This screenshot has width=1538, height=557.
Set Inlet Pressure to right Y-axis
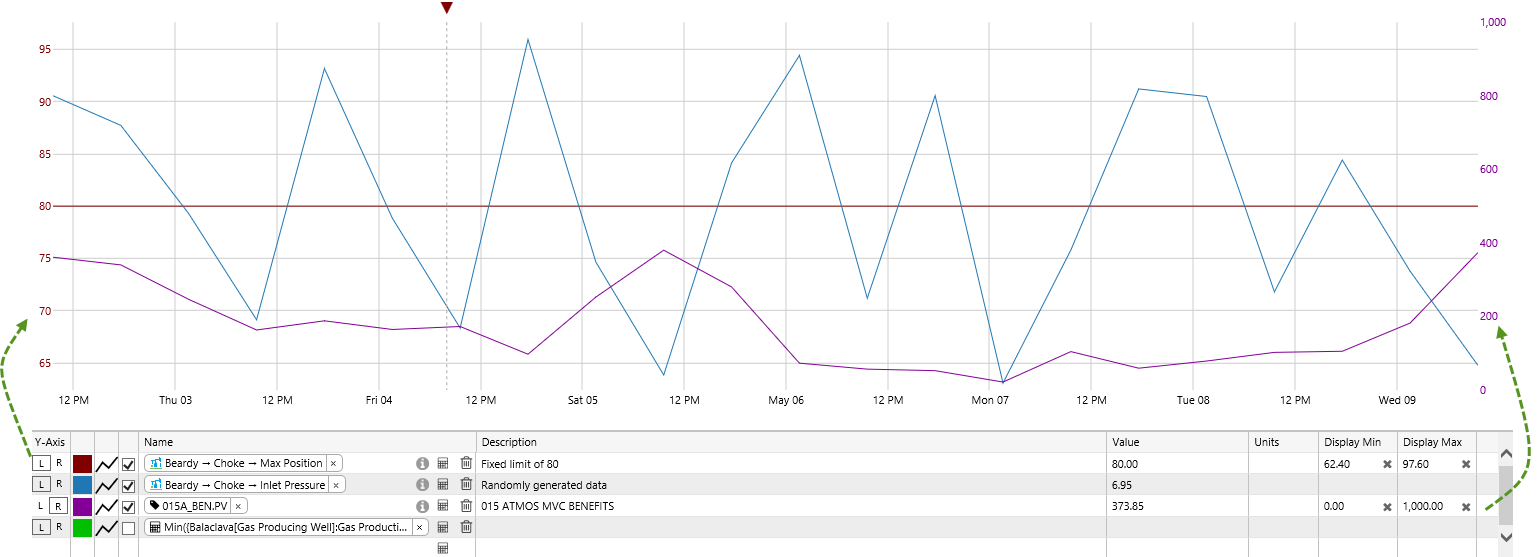coord(58,484)
